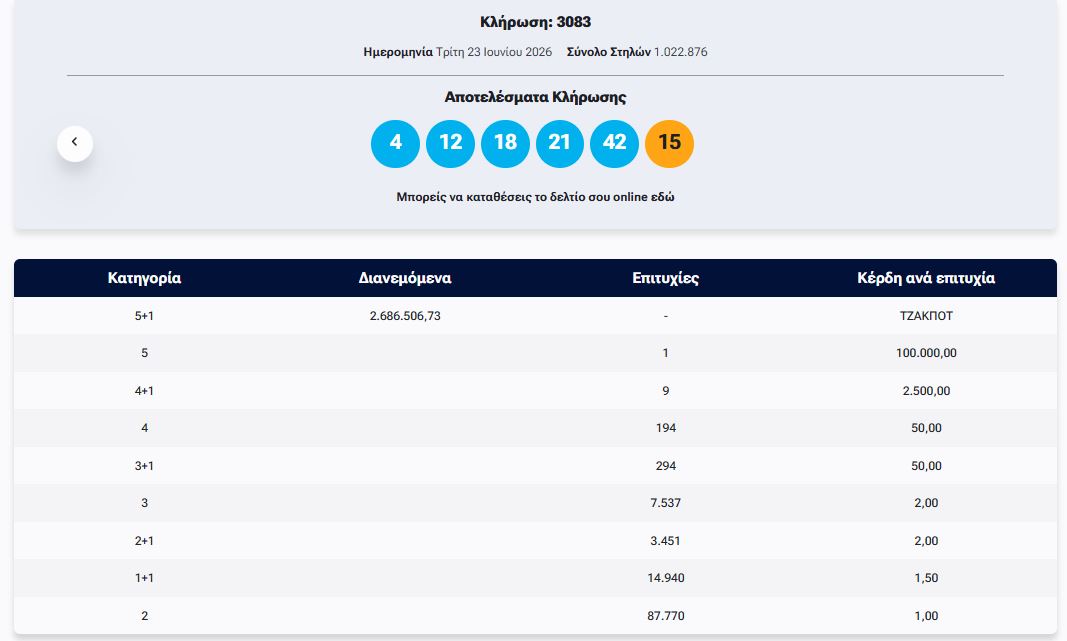Screen dimensions: 1067x641
Task: Click the 3.451 successes cell
Action: pos(666,541)
